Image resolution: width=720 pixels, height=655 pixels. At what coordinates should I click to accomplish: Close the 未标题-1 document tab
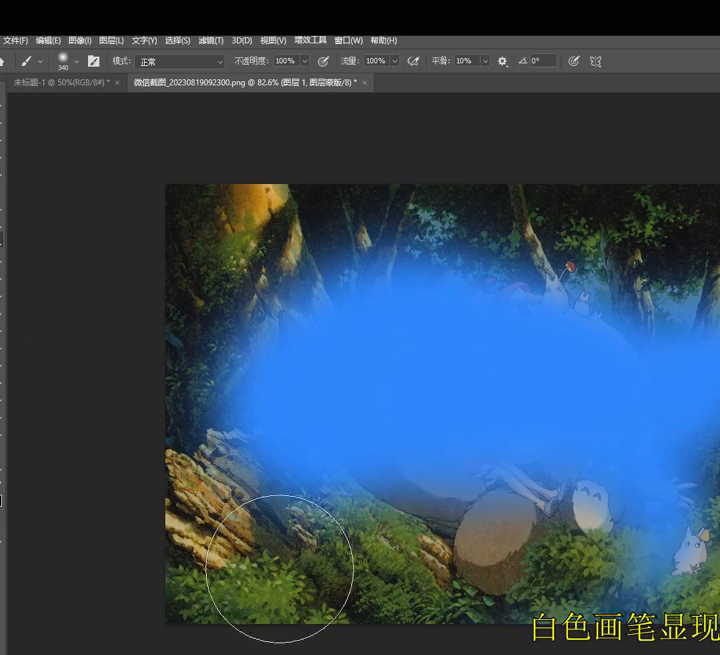click(x=118, y=83)
